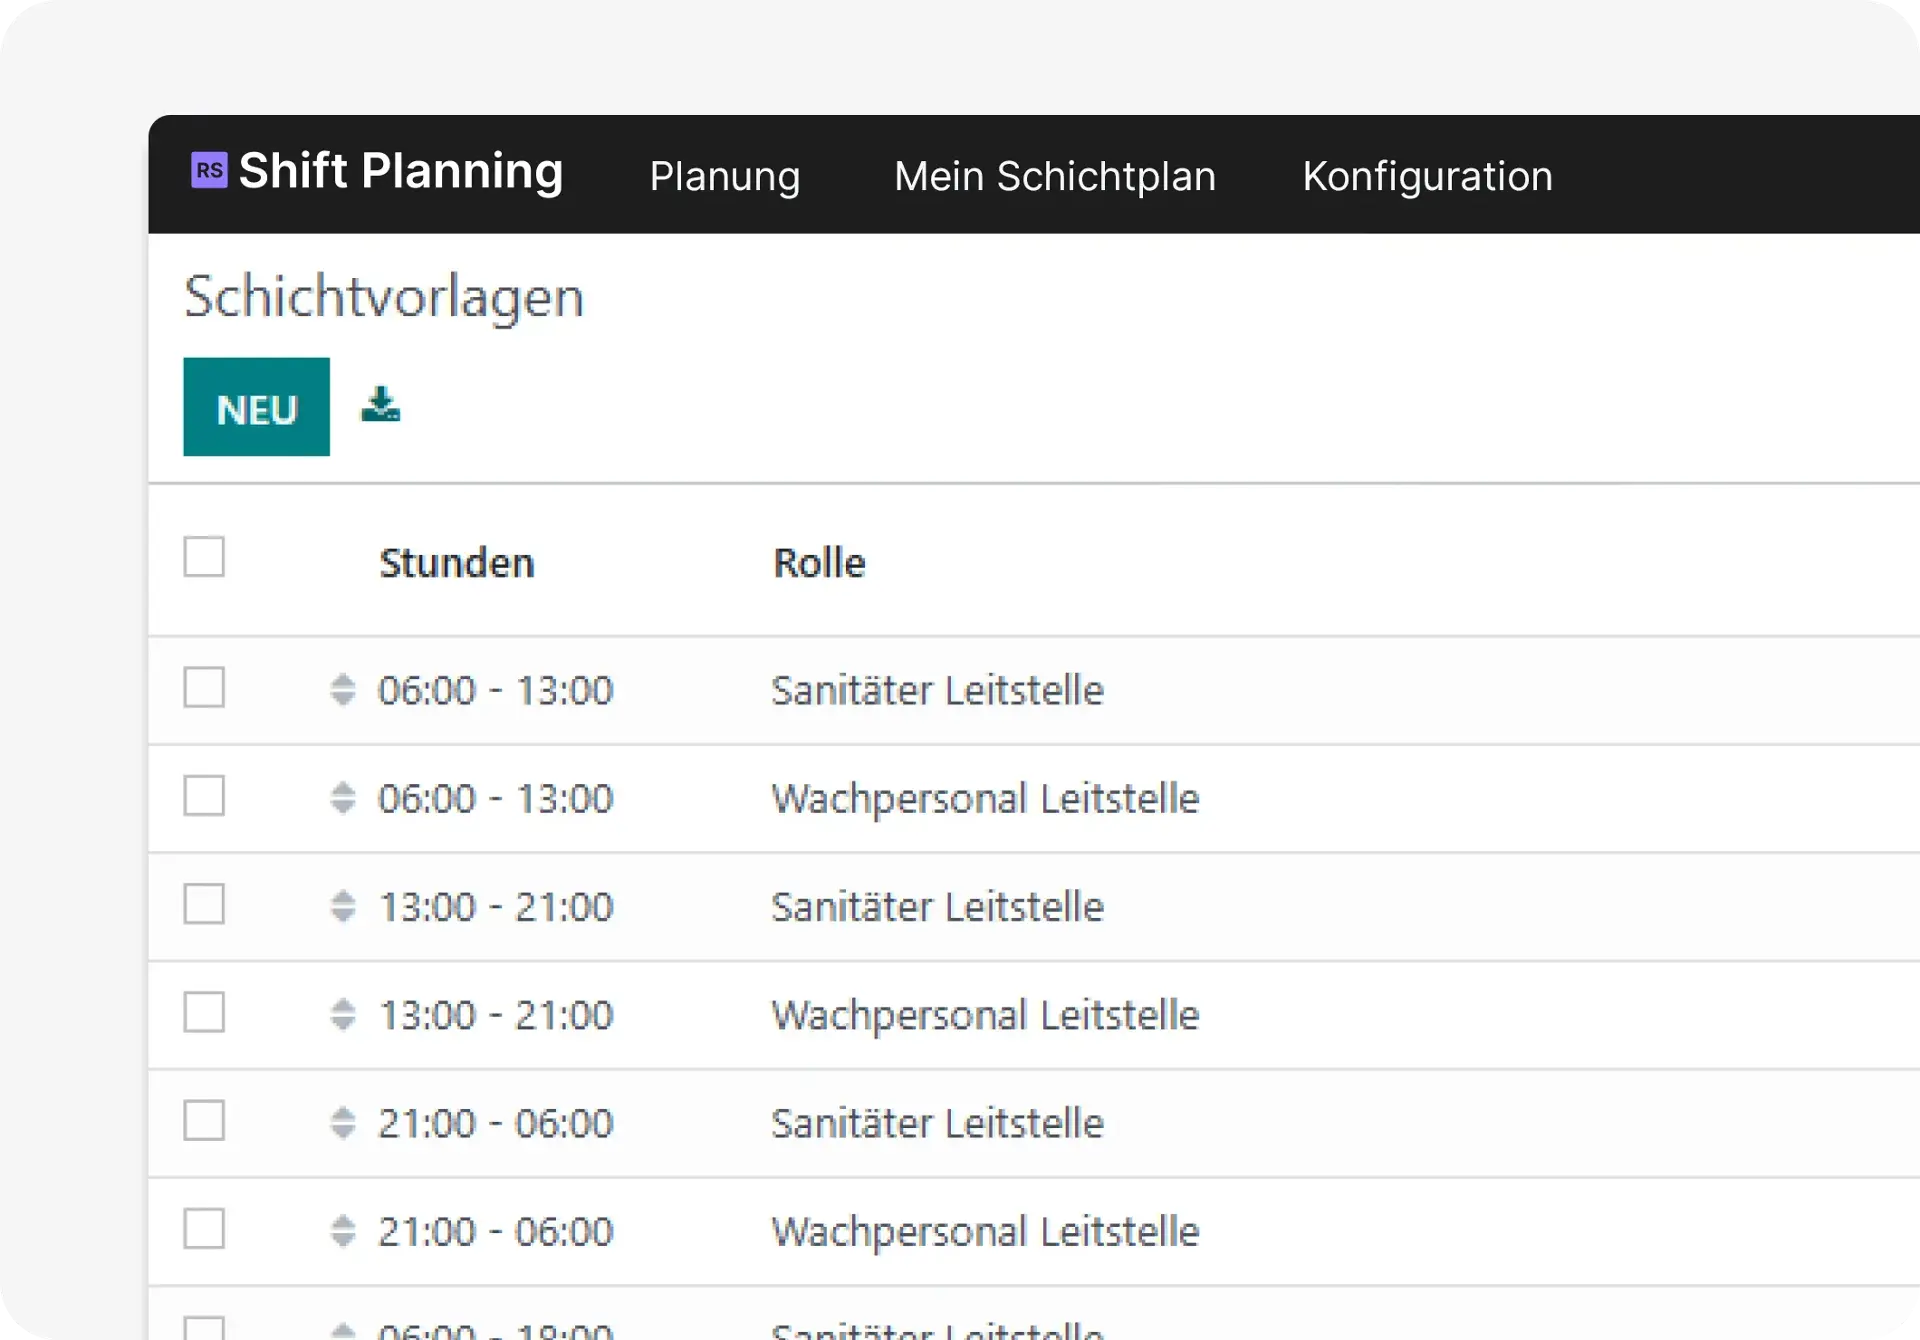Select checkbox for 13:00 - 21:00 Wachpersonal row
This screenshot has width=1920, height=1340.
tap(204, 1012)
